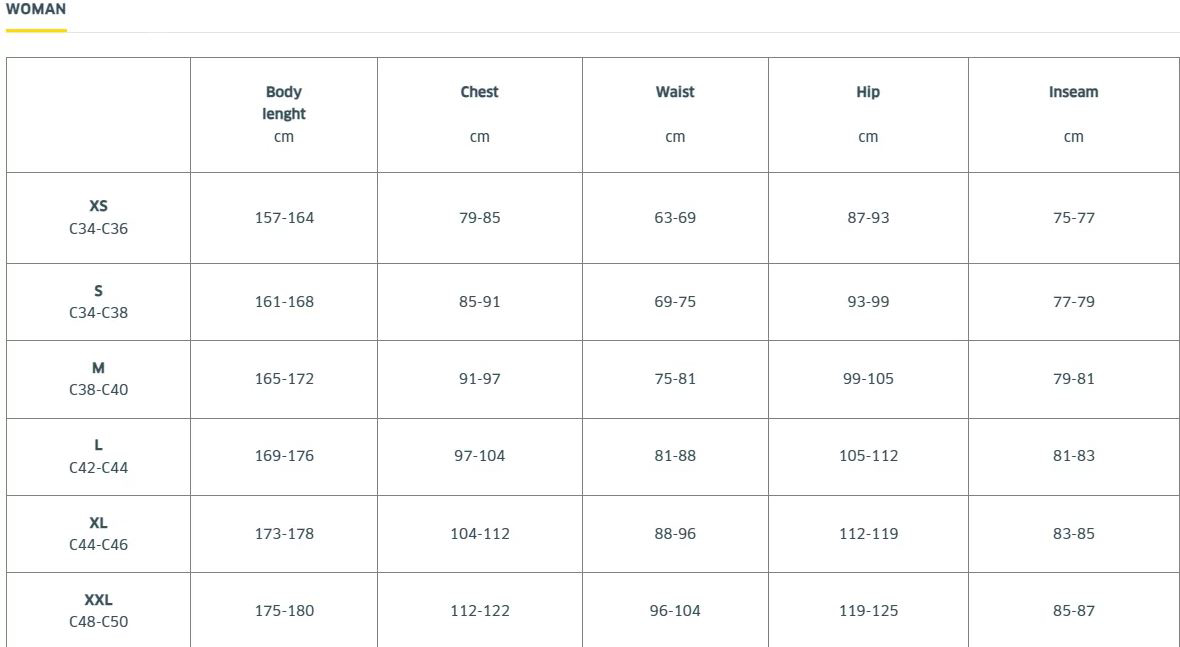Select the XL C44-C46 size row label
This screenshot has height=647, width=1180.
[99, 533]
